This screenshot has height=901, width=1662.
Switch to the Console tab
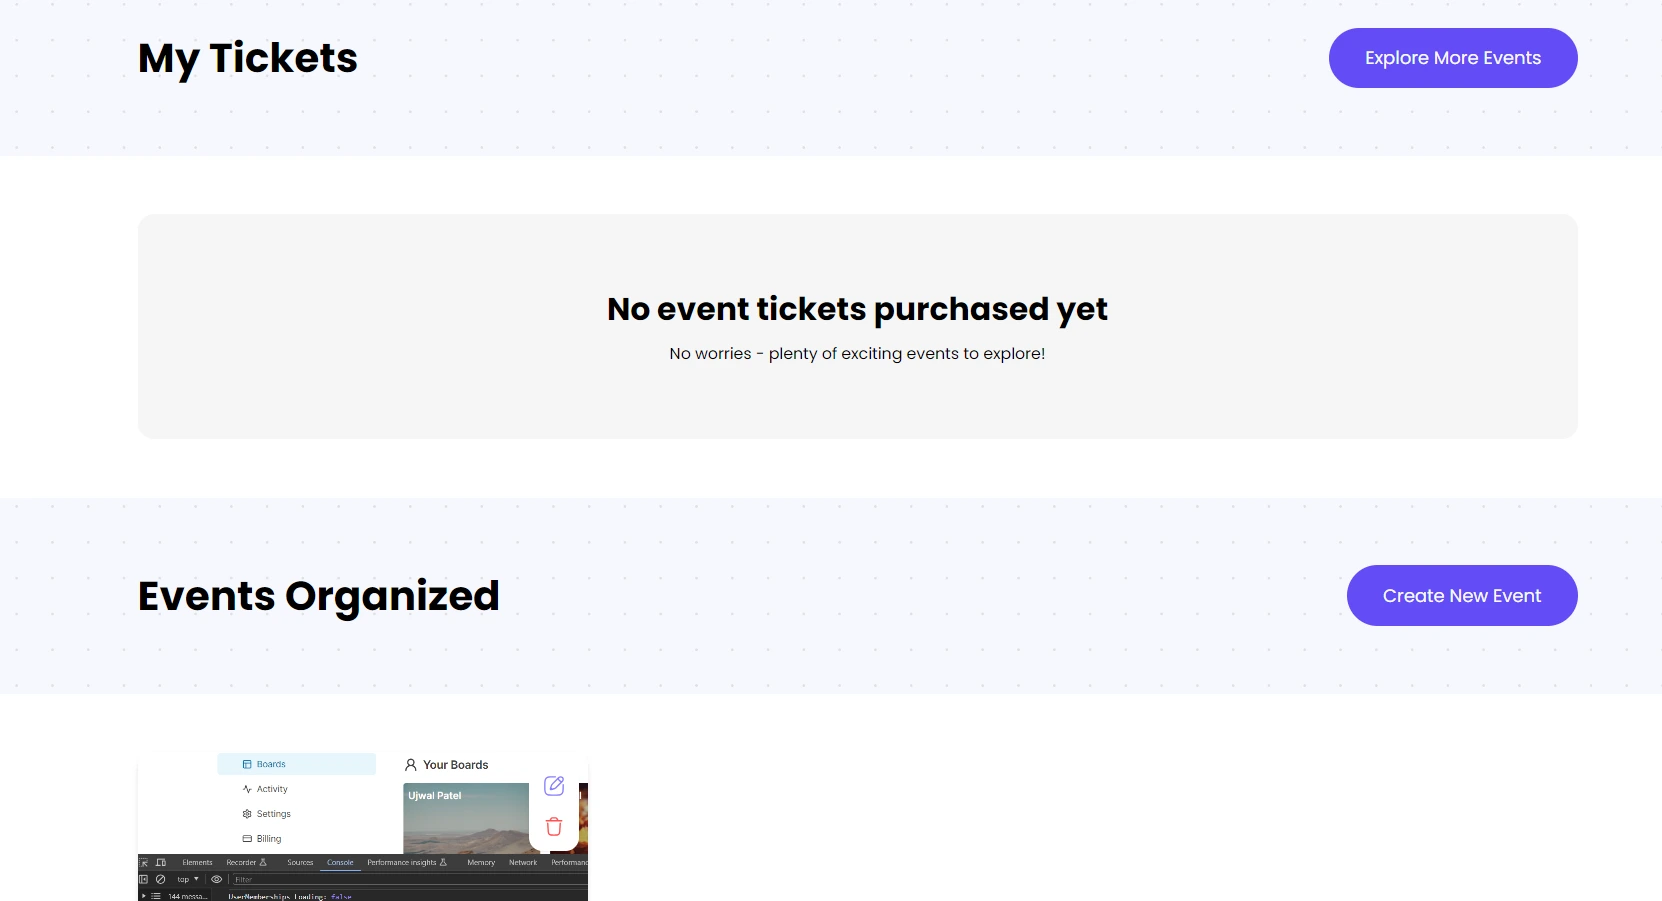click(x=340, y=862)
